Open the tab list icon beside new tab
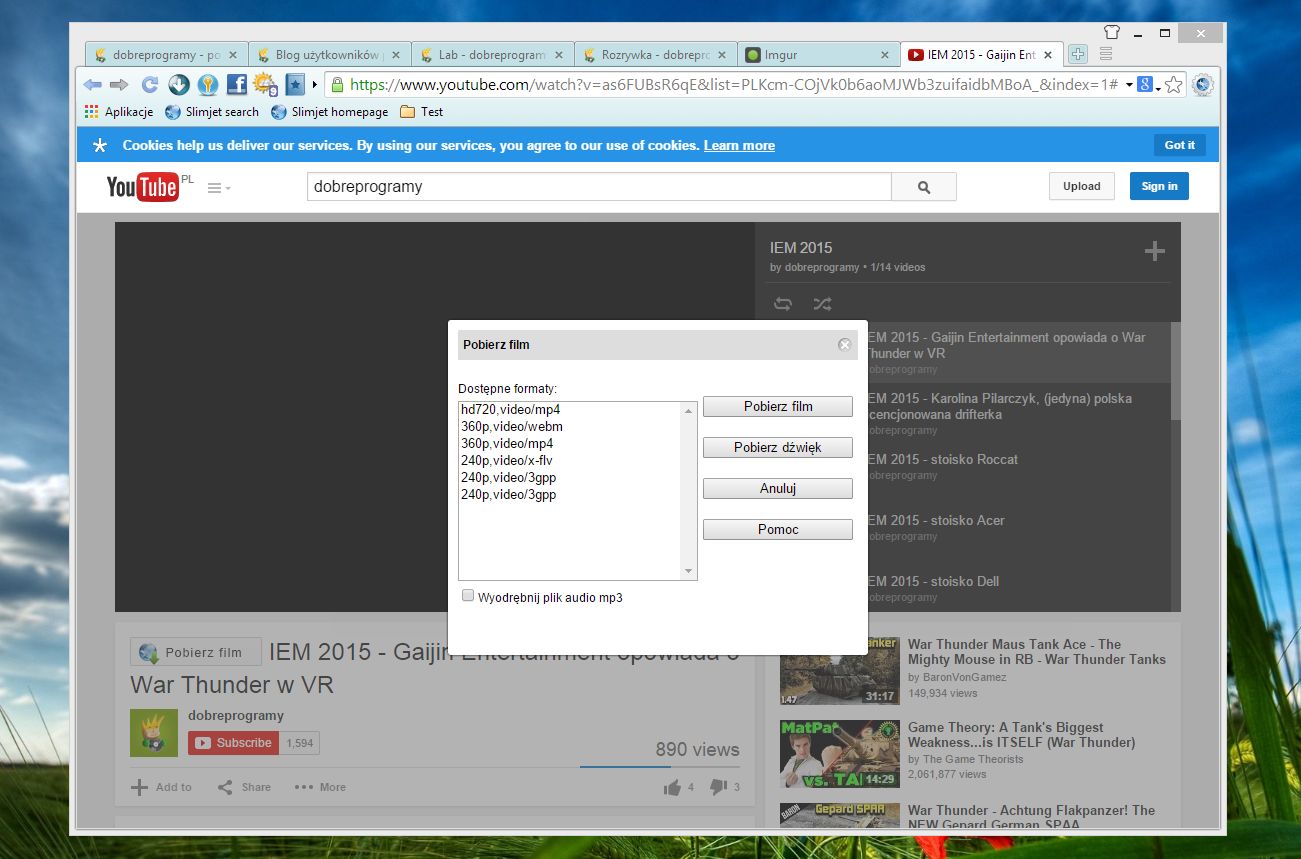Screen dimensions: 1301x859 pos(1106,54)
